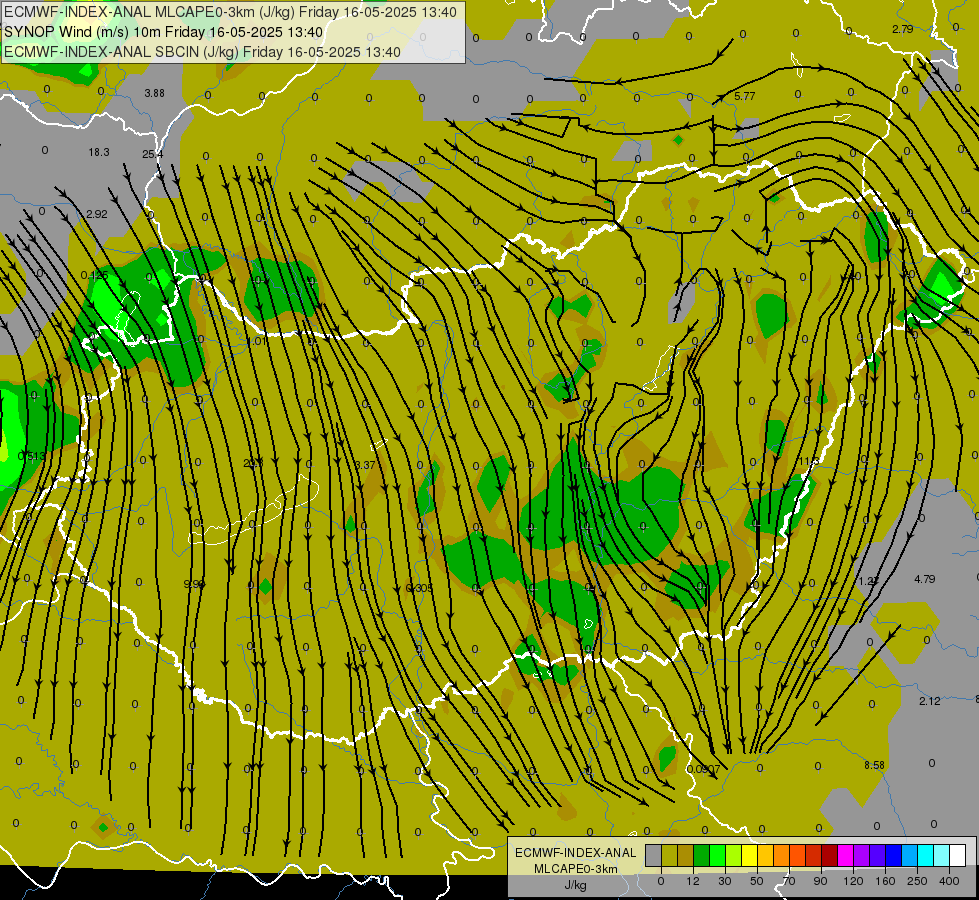Image resolution: width=979 pixels, height=900 pixels.
Task: Click the legend tick value 90
Action: 820,881
